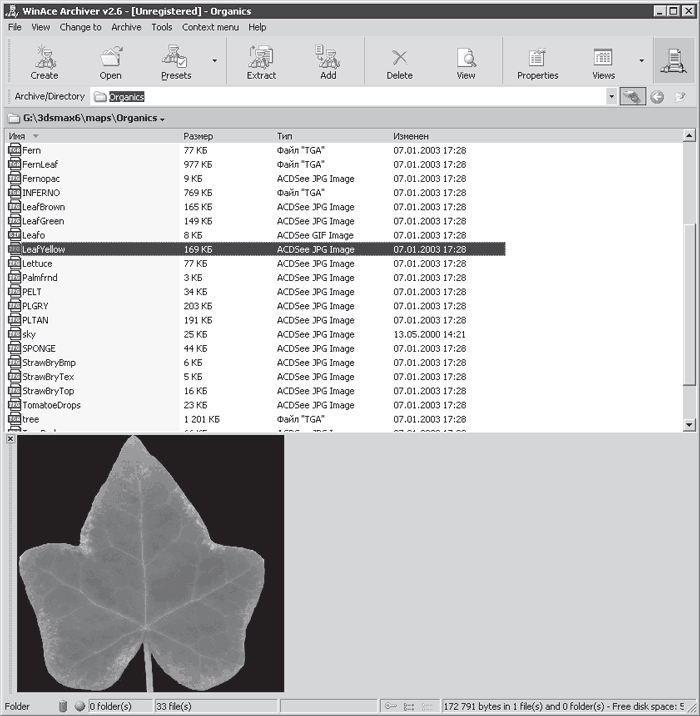The width and height of the screenshot is (700, 716).
Task: Select the PLGRY file
Action: 257,306
